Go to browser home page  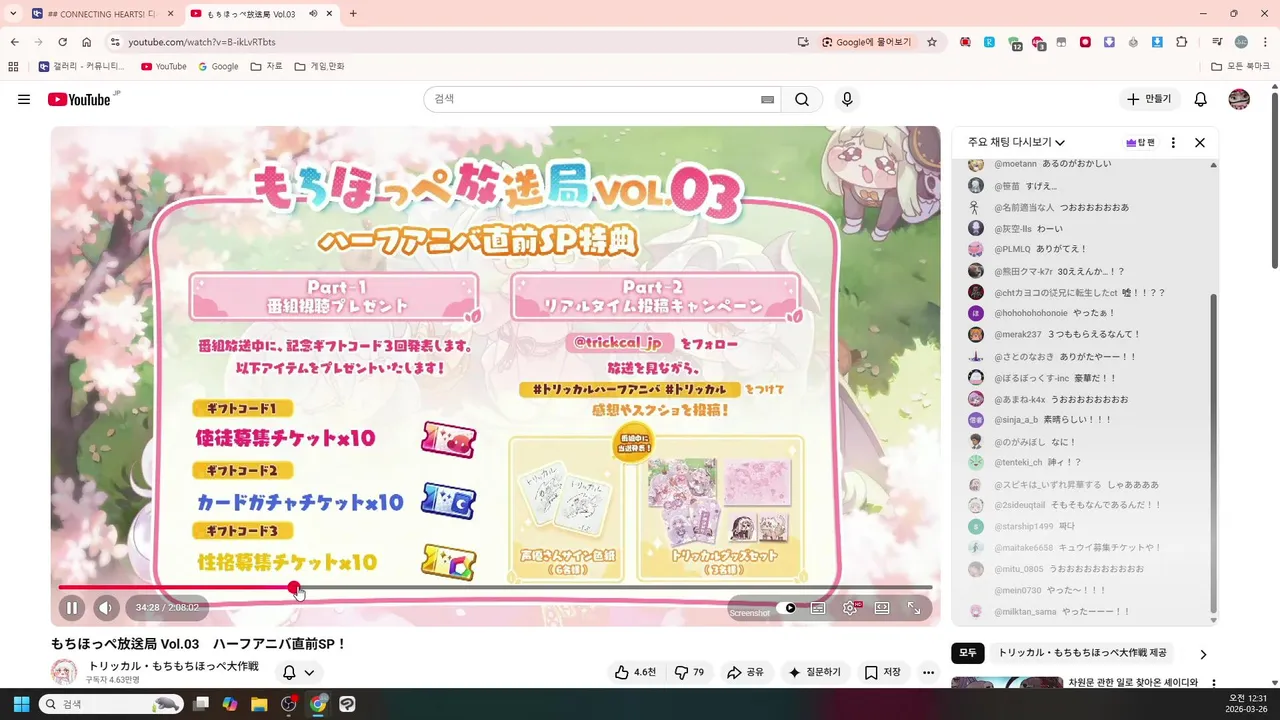point(87,42)
